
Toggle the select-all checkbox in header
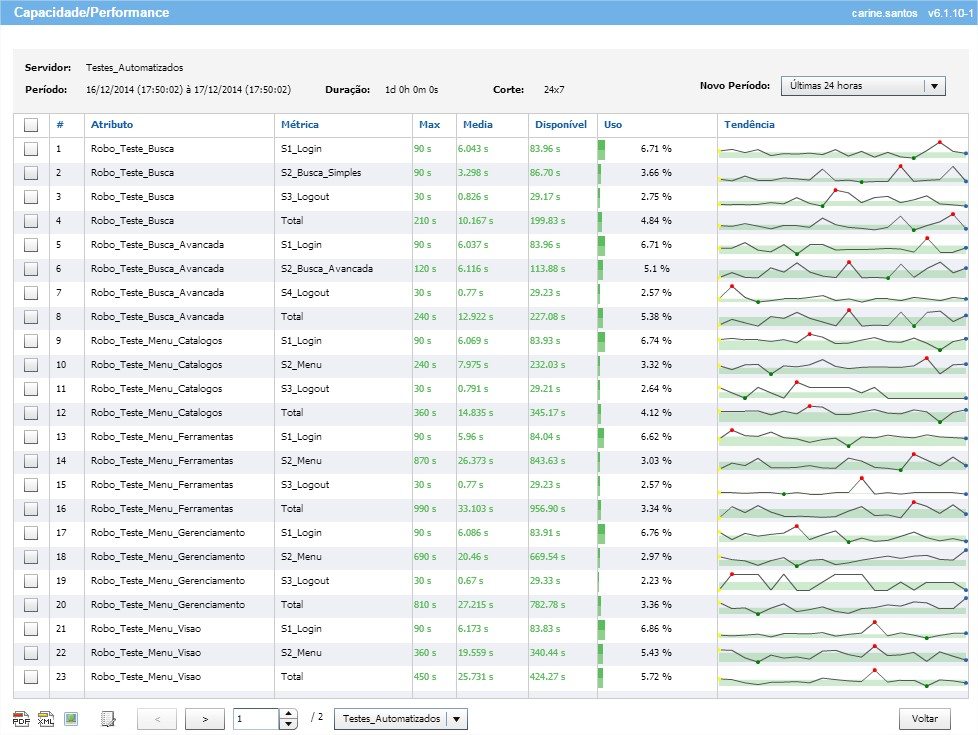tap(31, 125)
